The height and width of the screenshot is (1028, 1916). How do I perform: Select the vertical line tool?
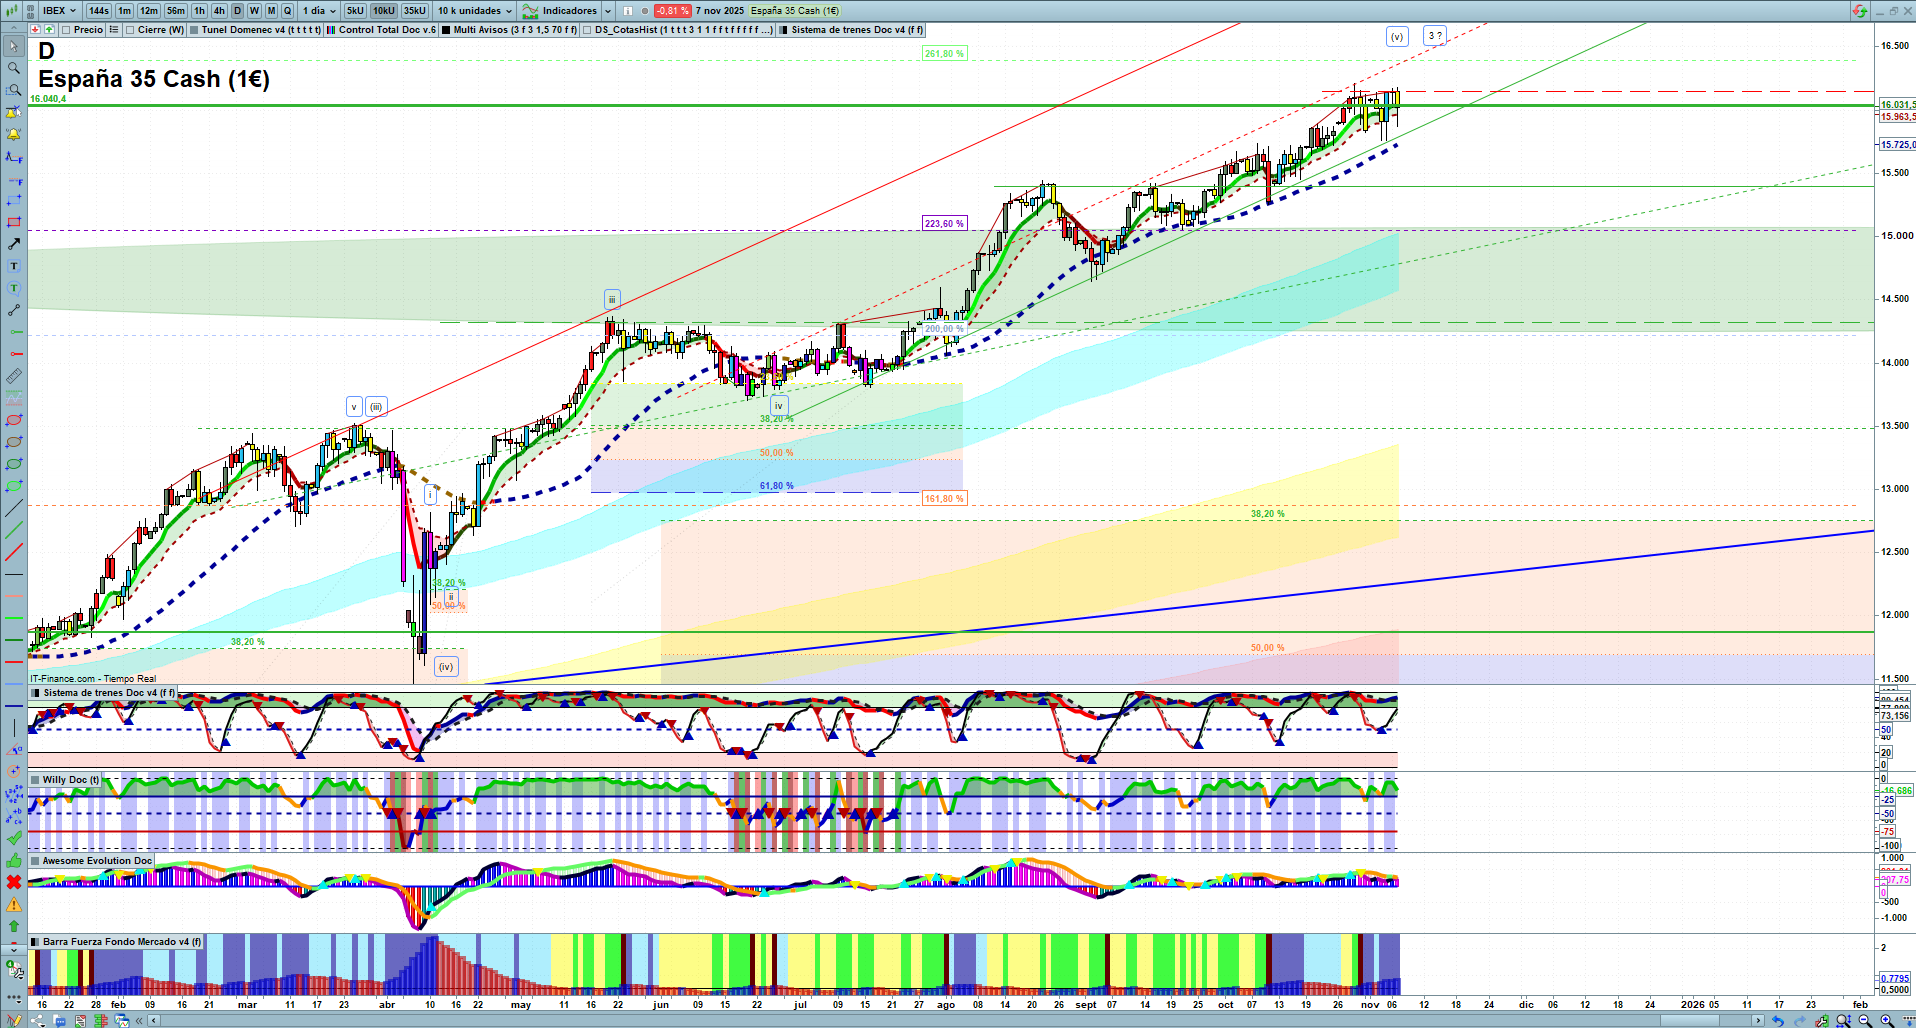[14, 728]
